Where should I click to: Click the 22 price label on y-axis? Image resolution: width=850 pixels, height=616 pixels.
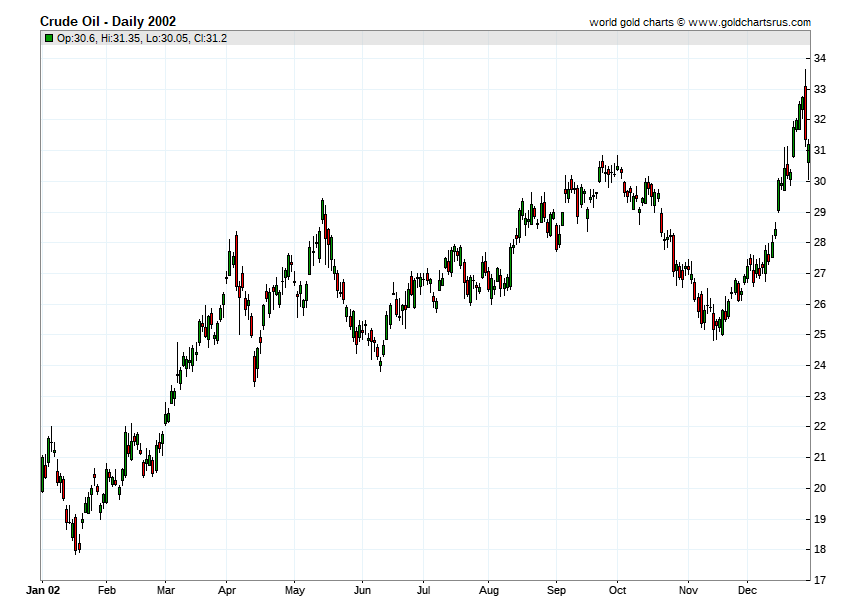[820, 426]
